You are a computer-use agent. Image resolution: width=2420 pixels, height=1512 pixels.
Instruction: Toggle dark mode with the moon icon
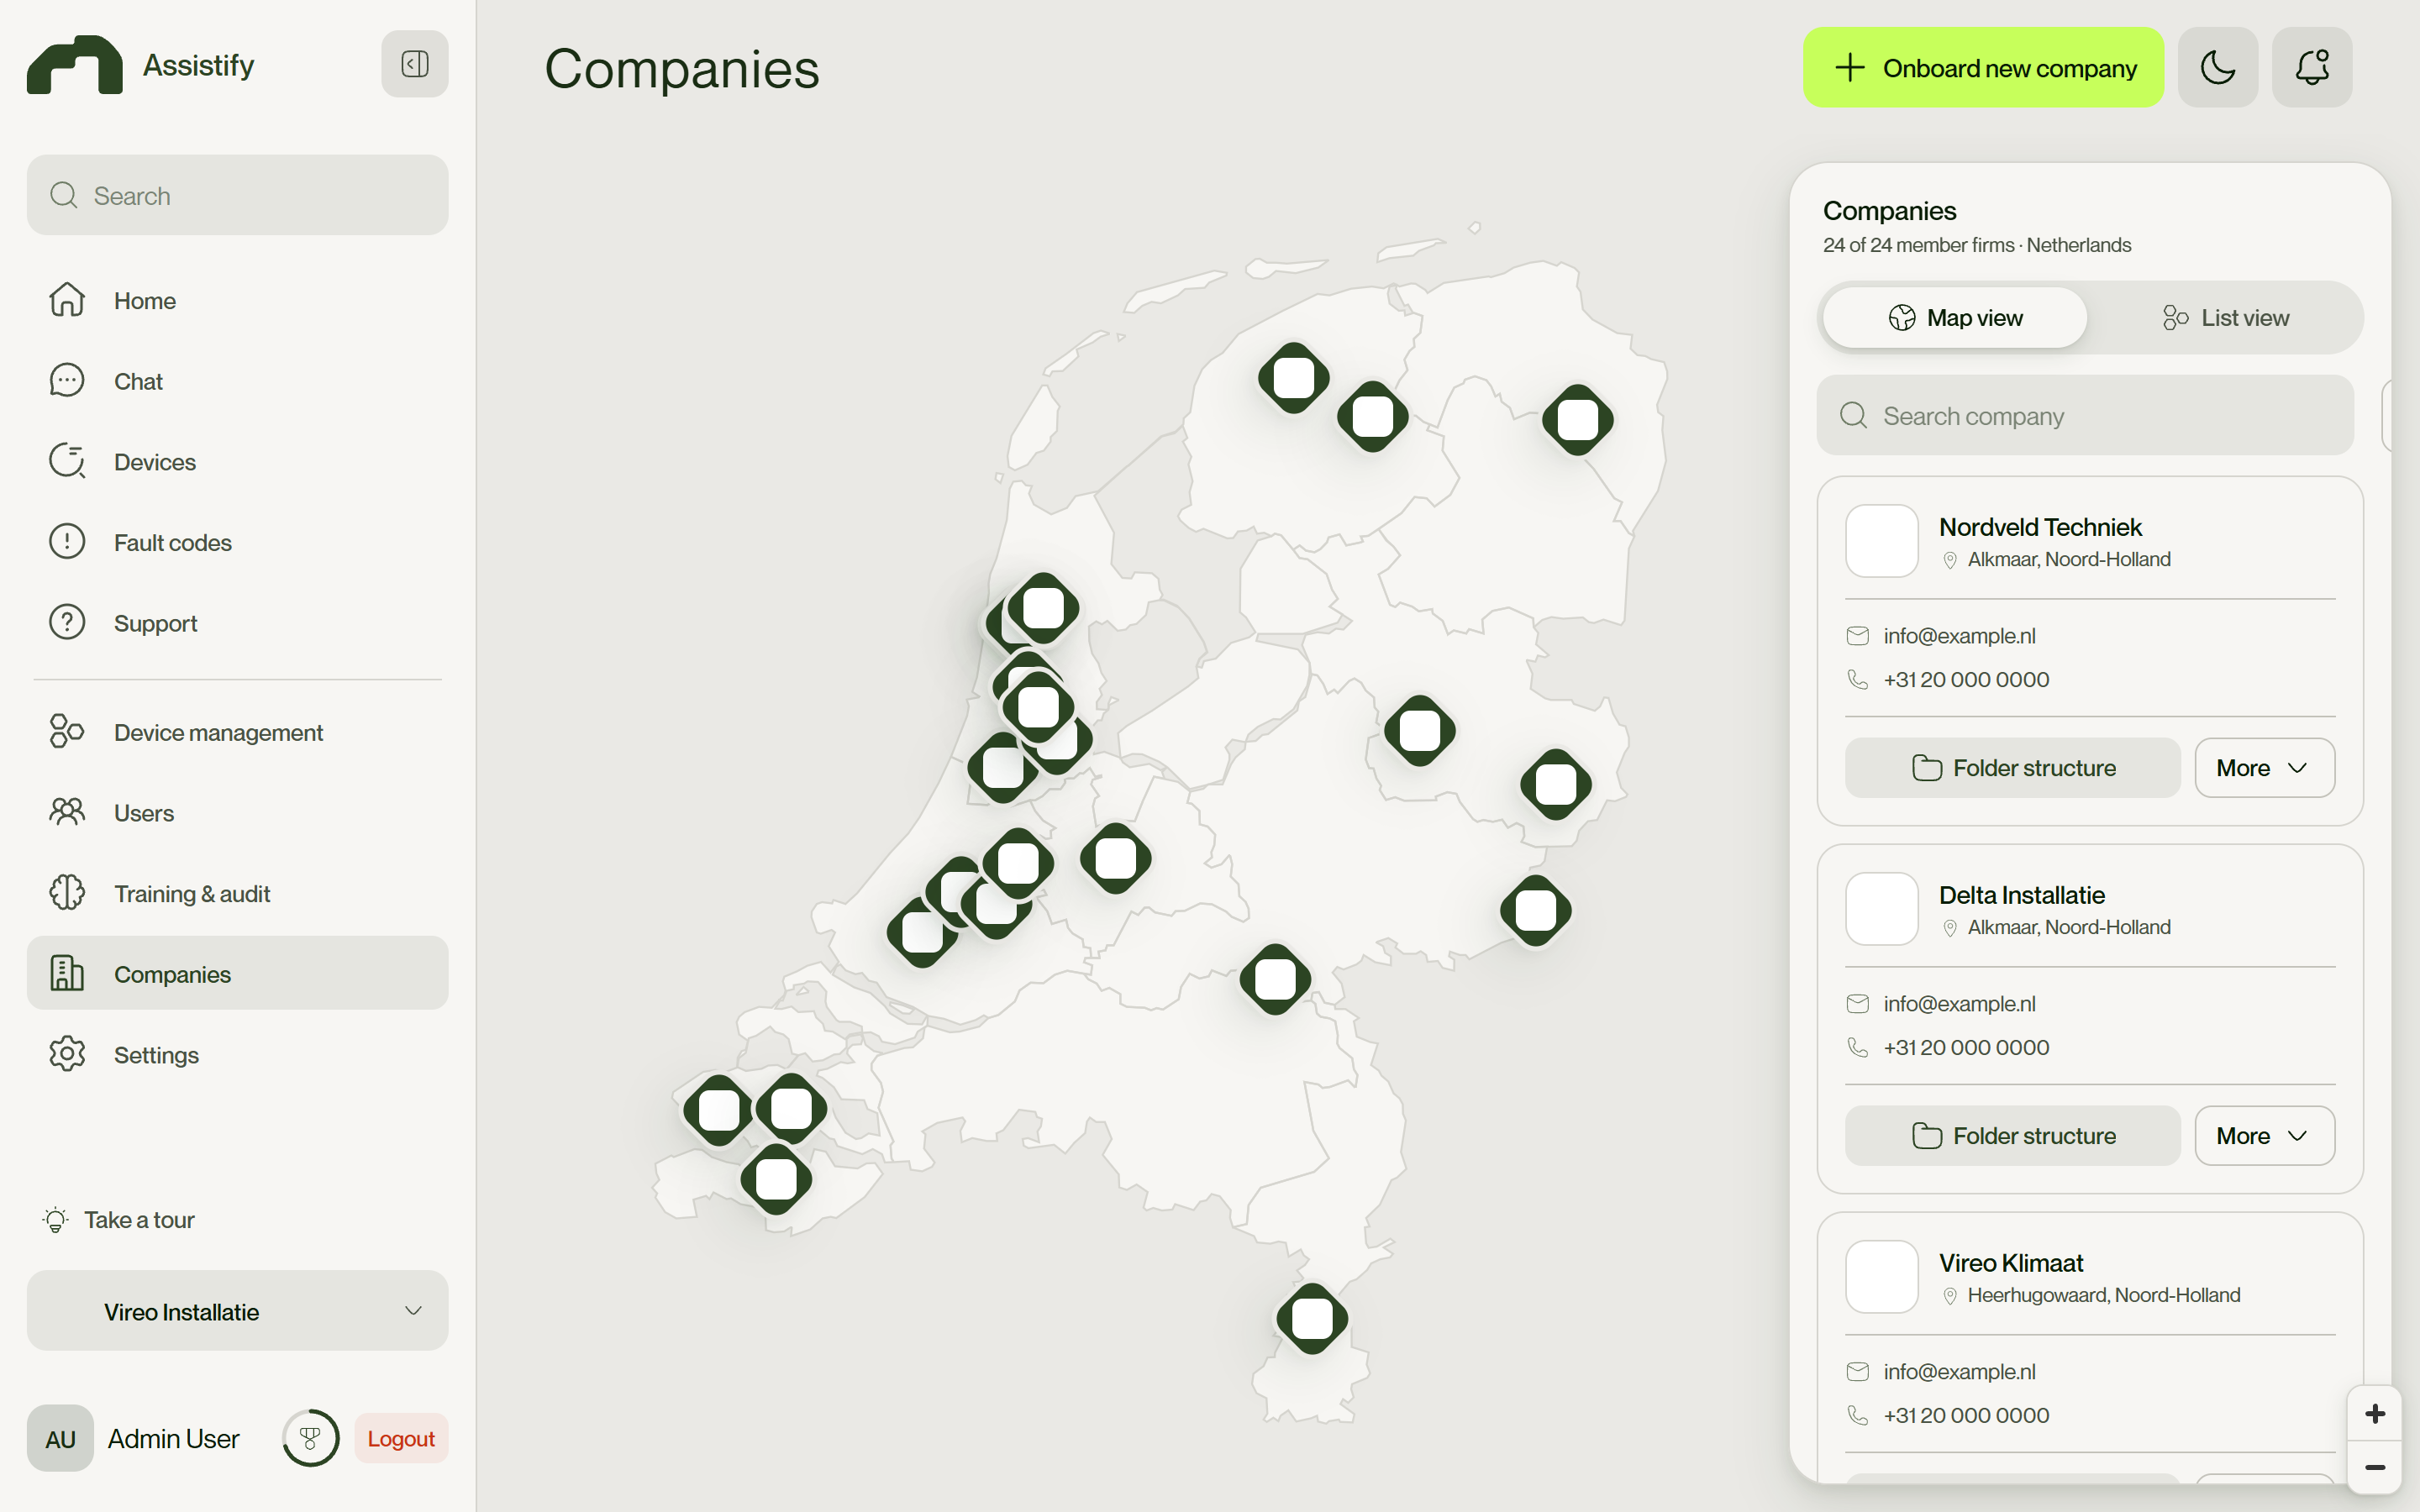pos(2217,67)
